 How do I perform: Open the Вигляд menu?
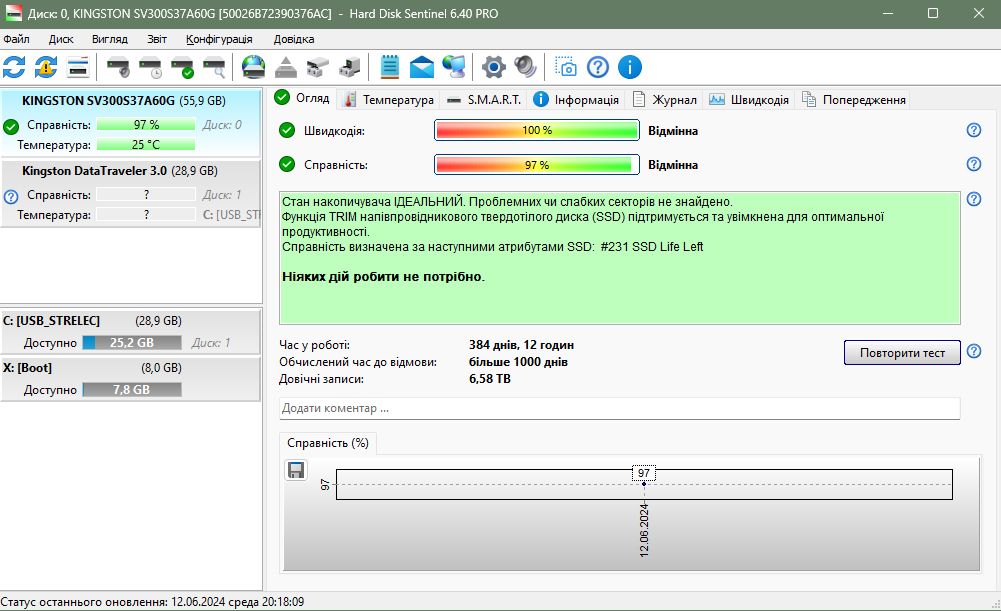click(x=110, y=39)
